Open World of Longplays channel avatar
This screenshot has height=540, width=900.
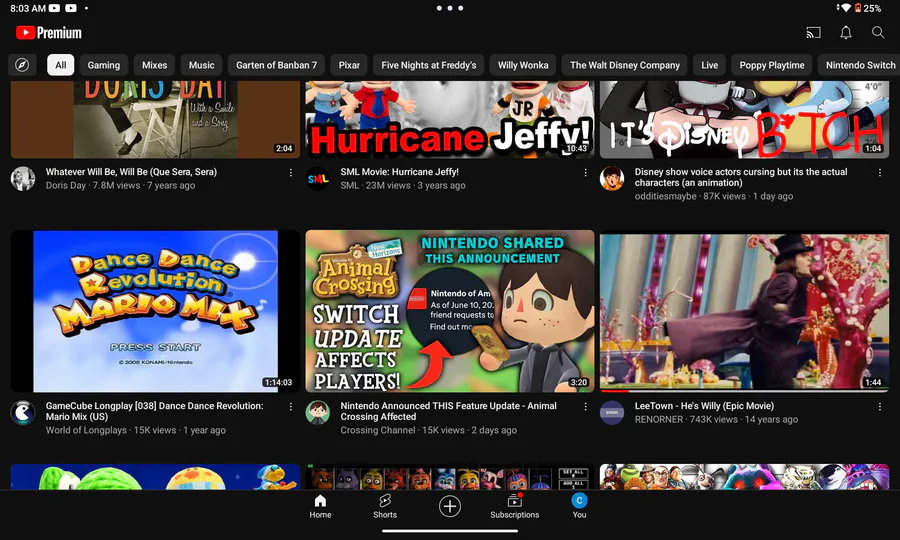pyautogui.click(x=23, y=413)
